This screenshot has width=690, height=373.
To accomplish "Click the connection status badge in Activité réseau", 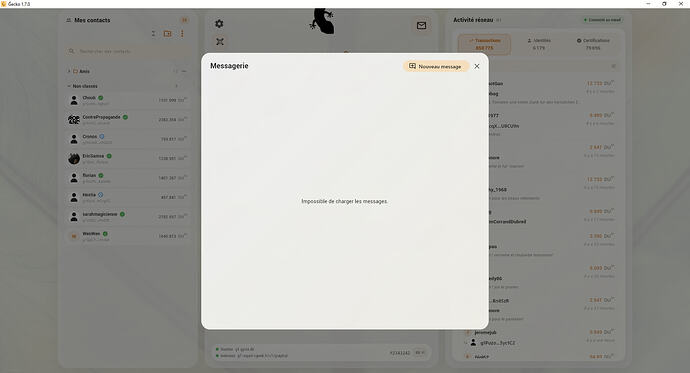I will (602, 20).
